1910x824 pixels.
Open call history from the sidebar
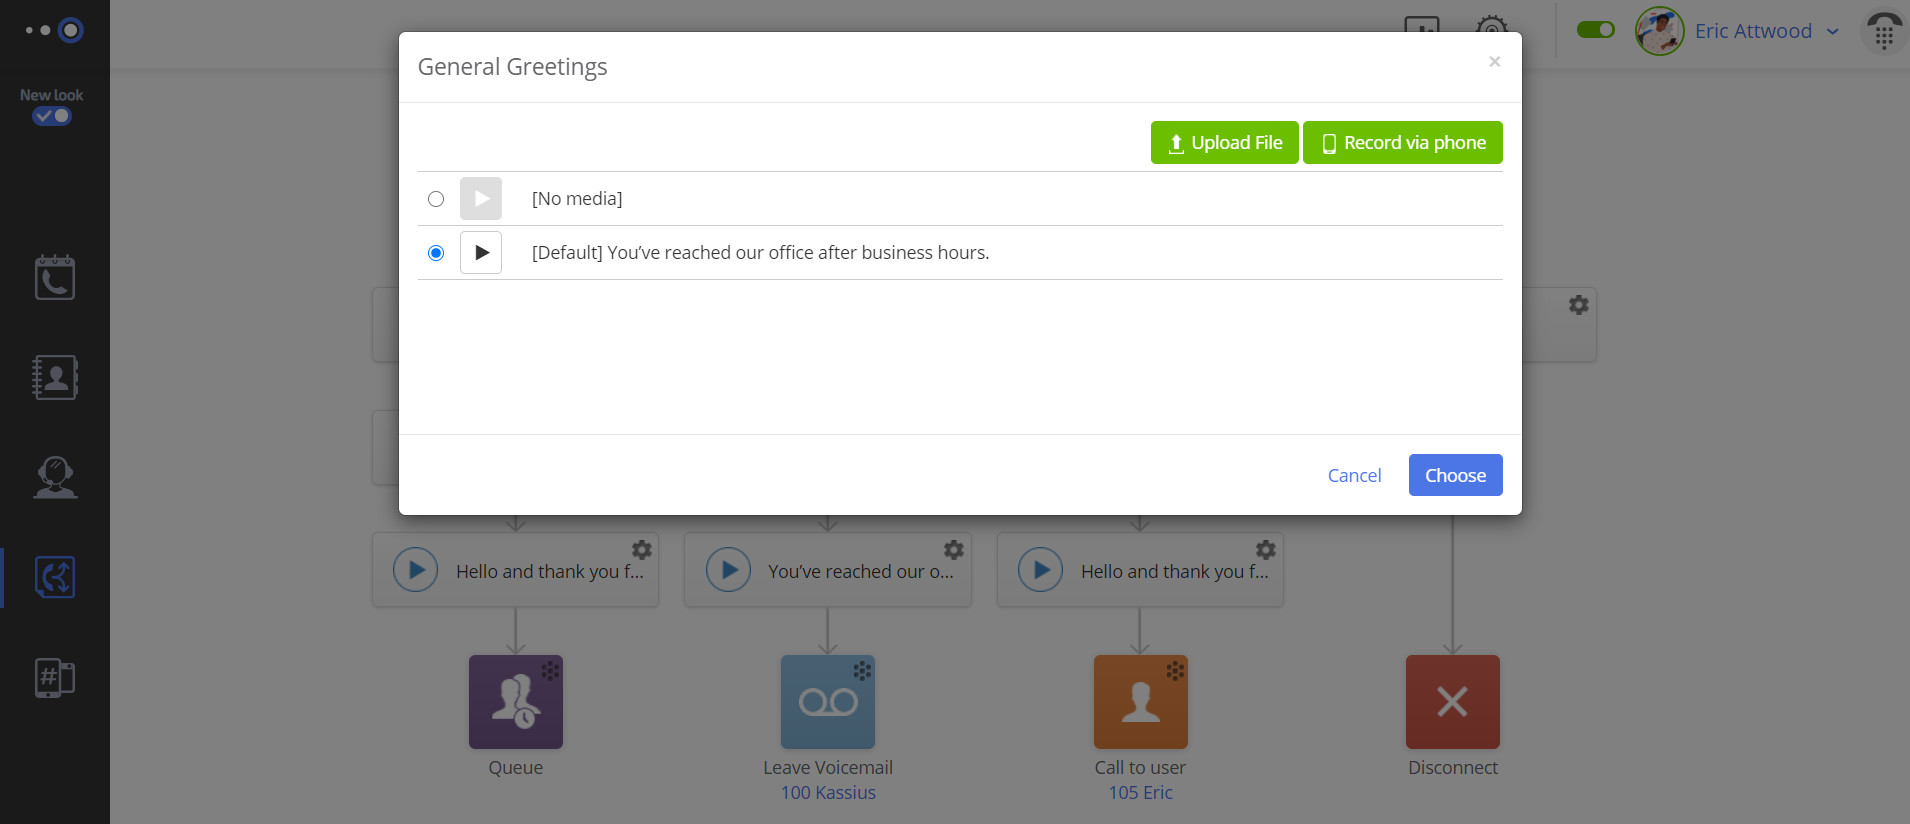click(x=55, y=277)
